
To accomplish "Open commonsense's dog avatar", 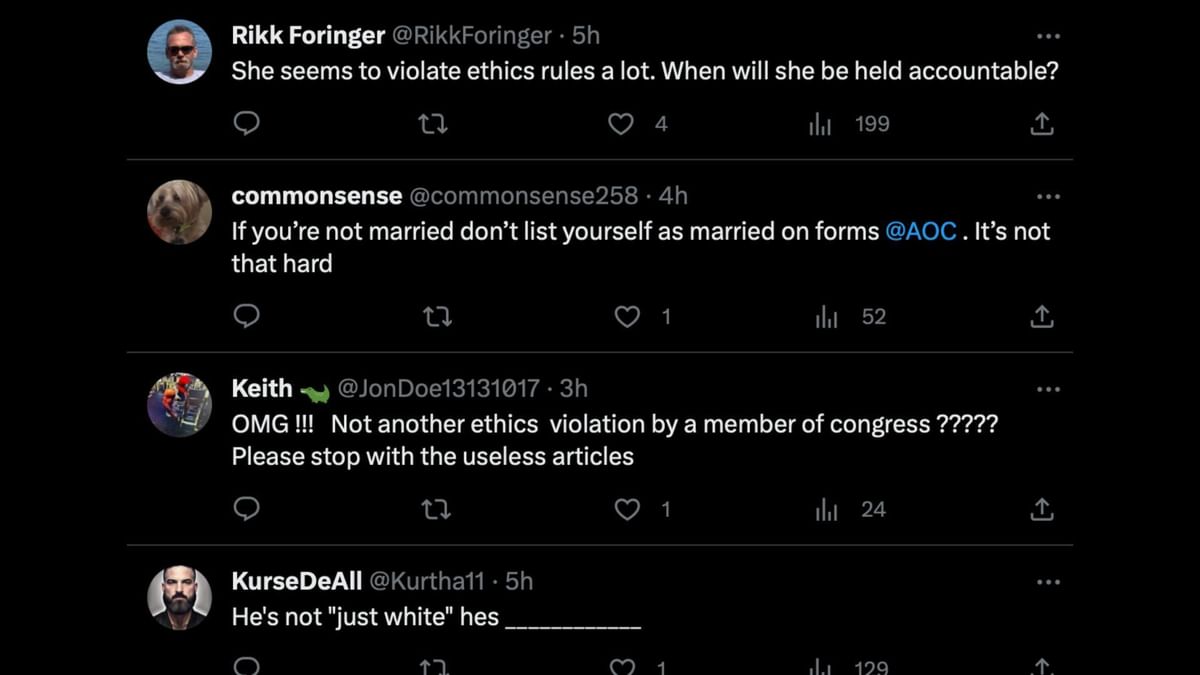I will [180, 212].
